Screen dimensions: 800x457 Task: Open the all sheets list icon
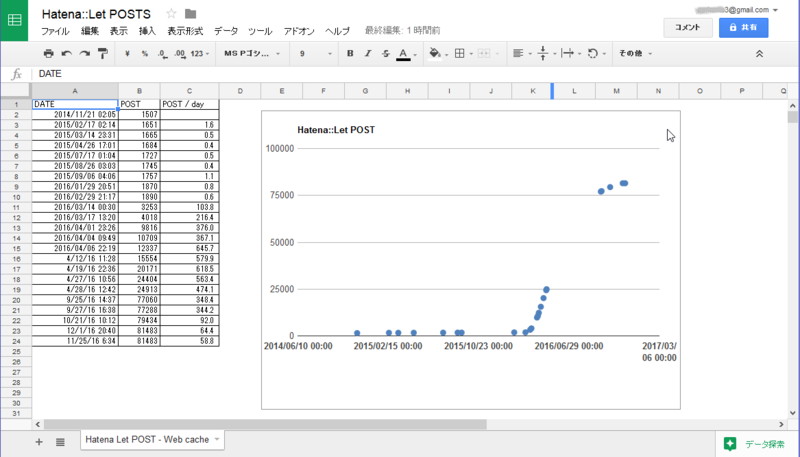60,442
